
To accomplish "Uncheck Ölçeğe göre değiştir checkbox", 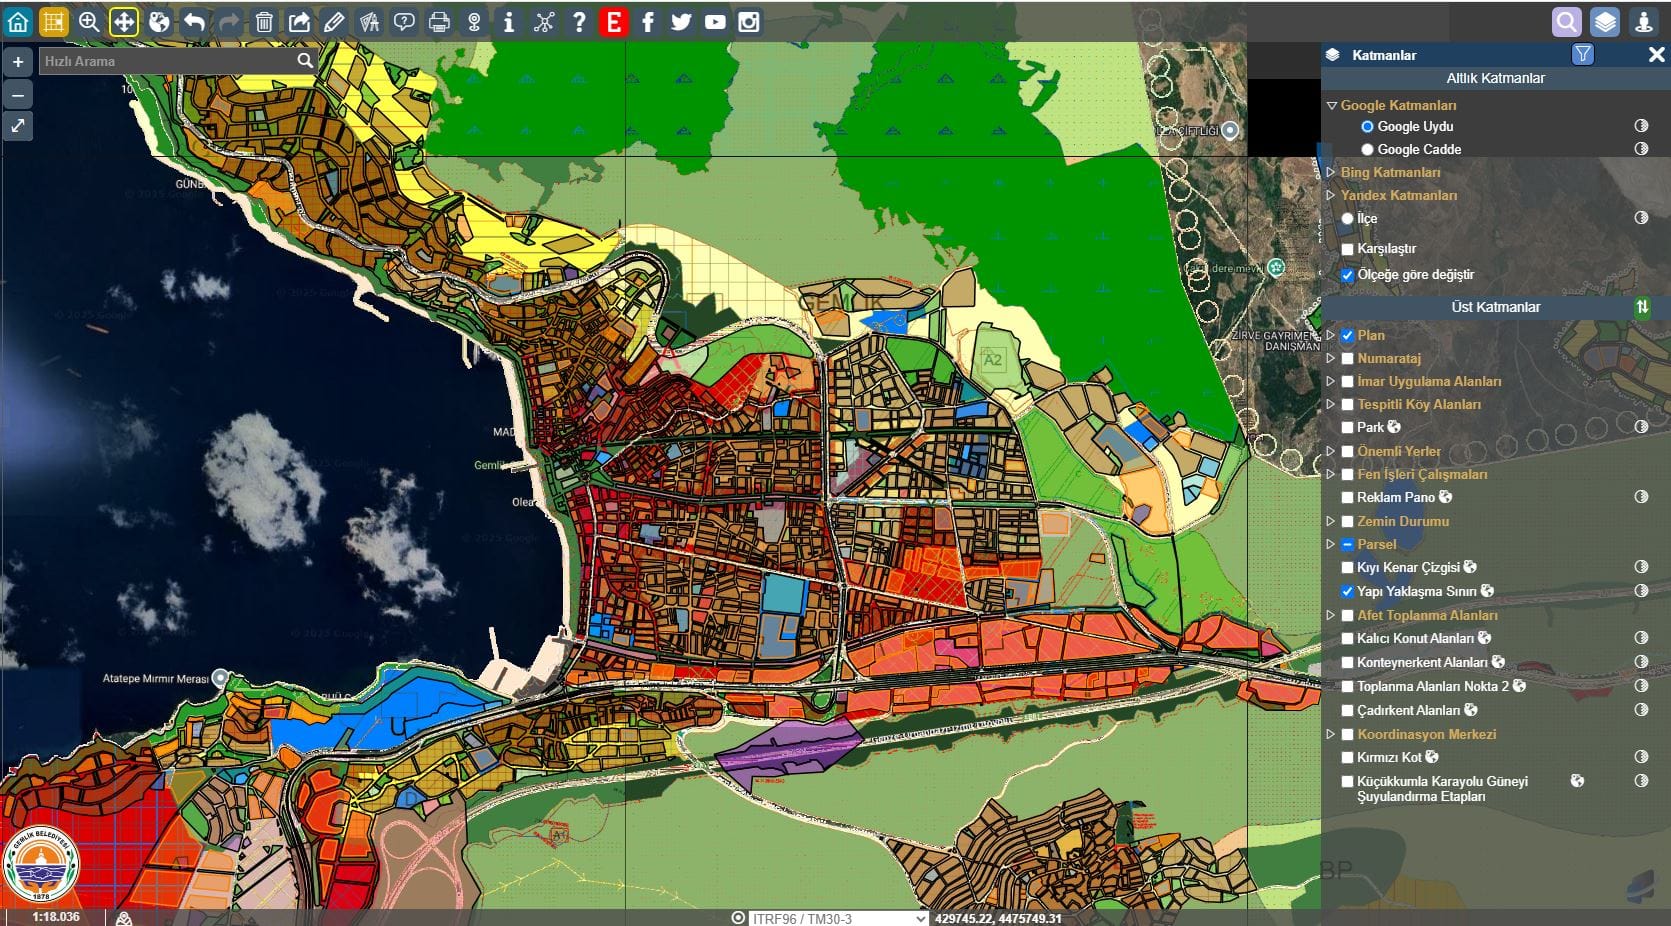I will point(1348,275).
